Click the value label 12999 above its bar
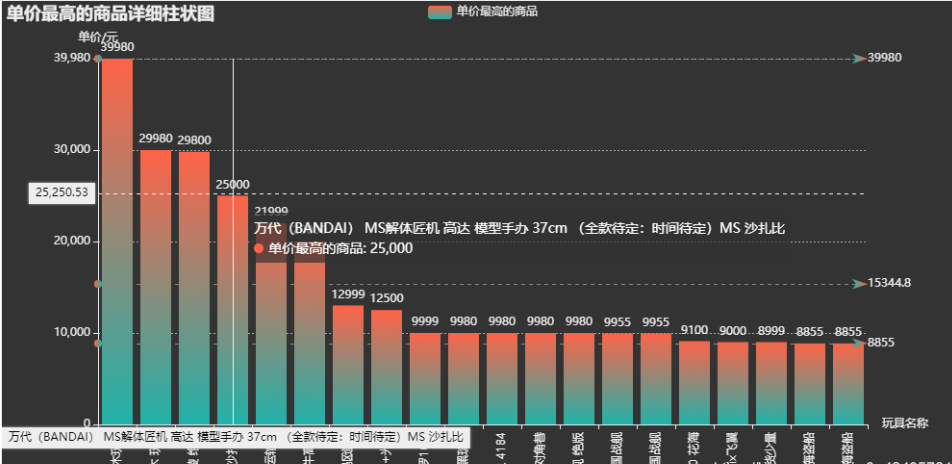Image resolution: width=952 pixels, height=464 pixels. tap(348, 294)
